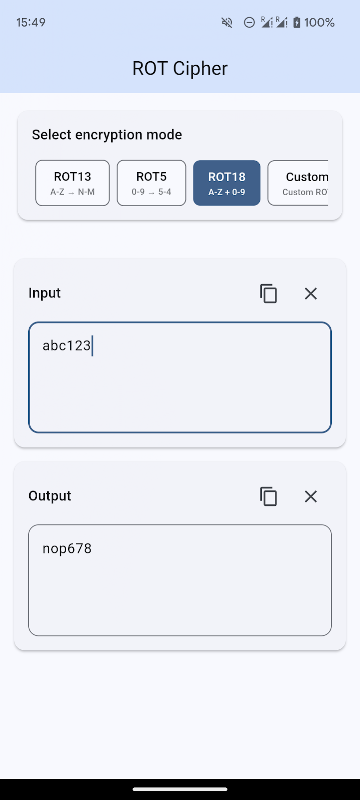Tap the first mobile signal strength icon

266,22
